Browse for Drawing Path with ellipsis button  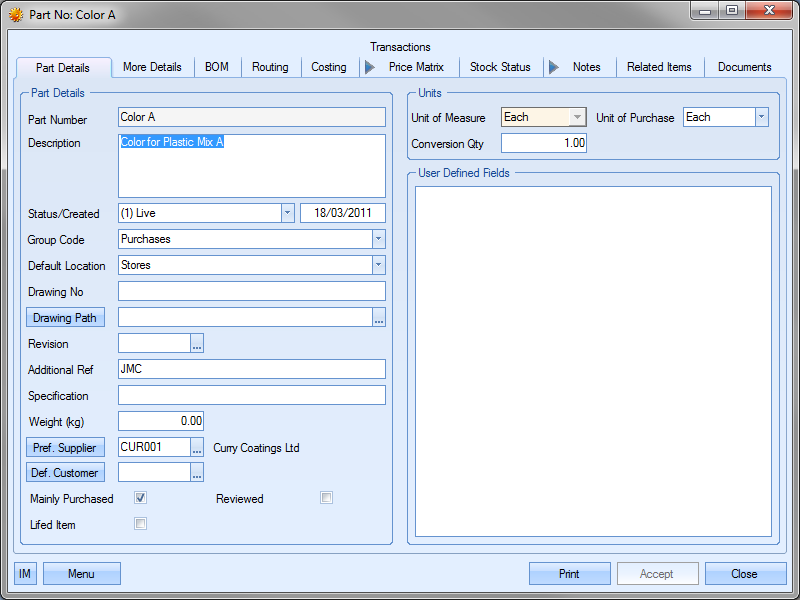click(x=379, y=318)
